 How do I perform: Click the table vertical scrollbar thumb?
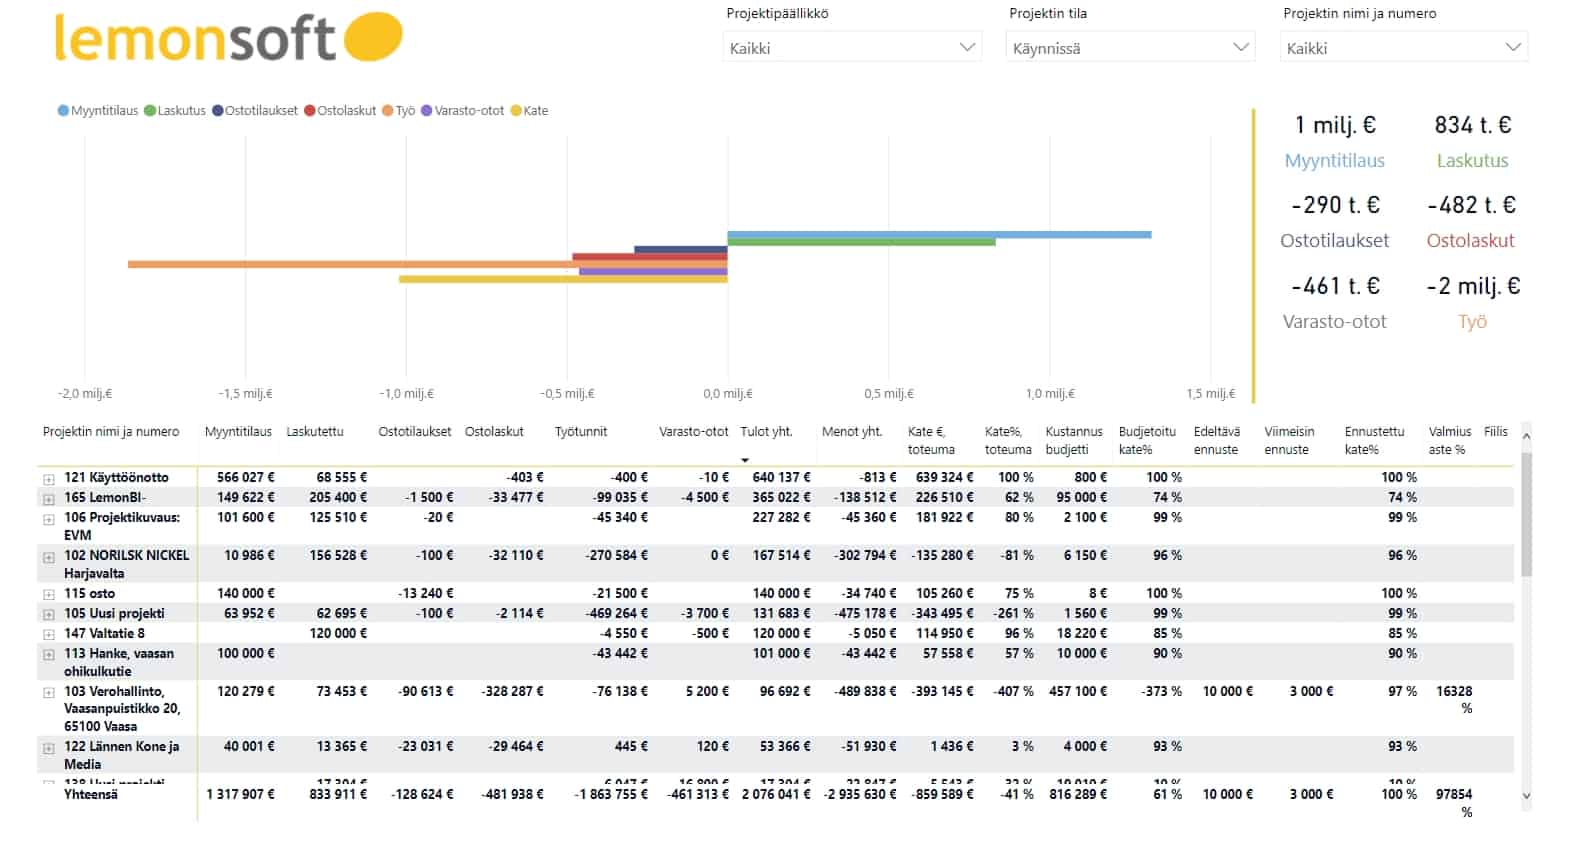[x=1525, y=515]
